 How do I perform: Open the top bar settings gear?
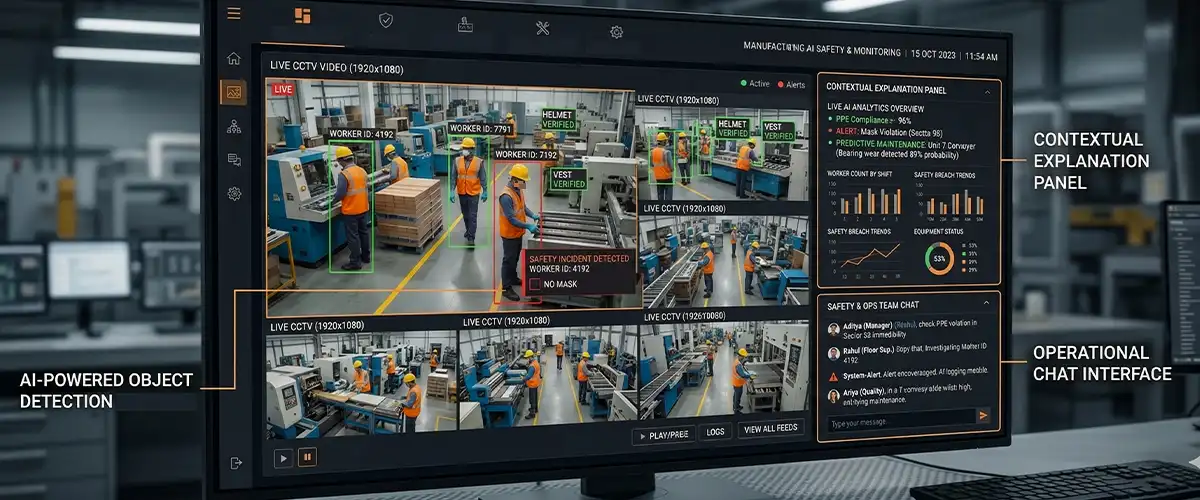[616, 32]
